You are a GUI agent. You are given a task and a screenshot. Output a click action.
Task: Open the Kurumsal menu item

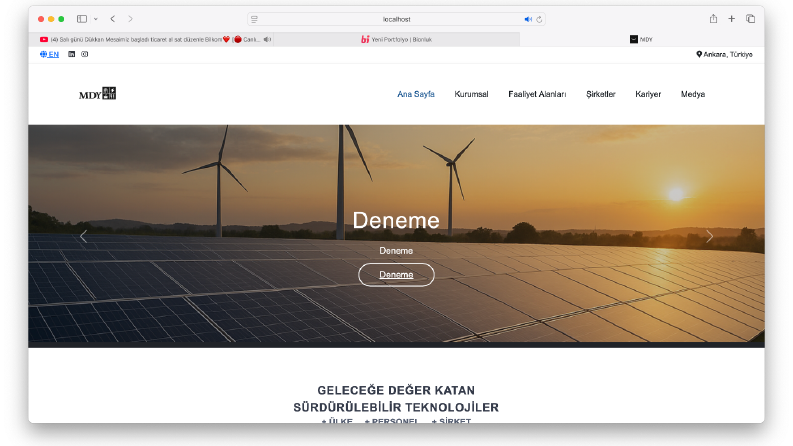pyautogui.click(x=471, y=94)
